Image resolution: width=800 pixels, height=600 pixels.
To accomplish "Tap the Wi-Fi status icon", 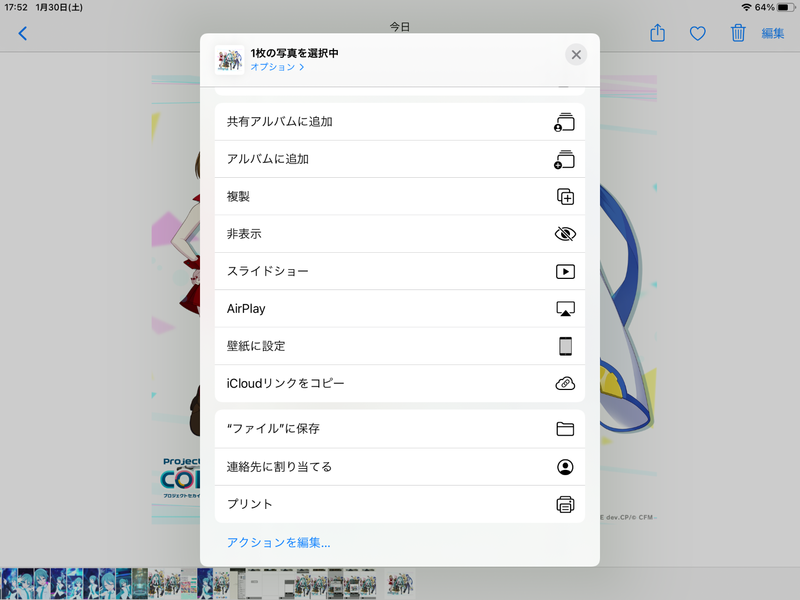I will pyautogui.click(x=746, y=7).
